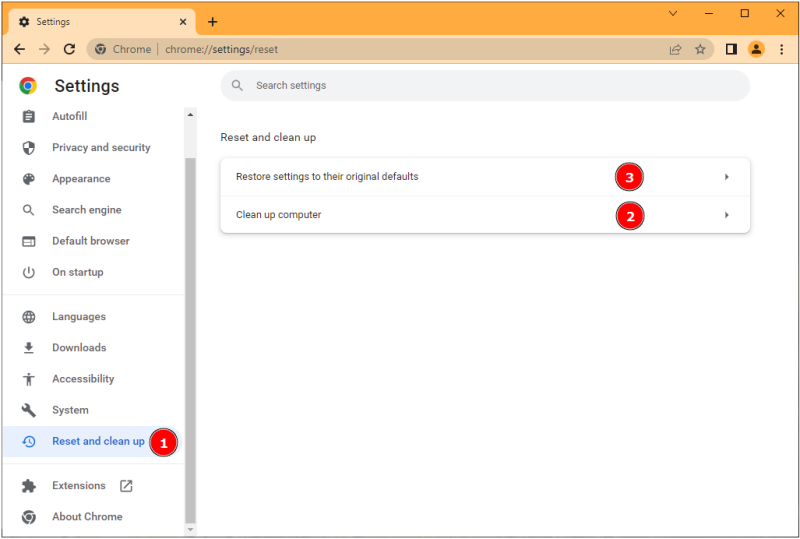The image size is (800, 539).
Task: Click the Accessibility person icon
Action: coord(29,379)
